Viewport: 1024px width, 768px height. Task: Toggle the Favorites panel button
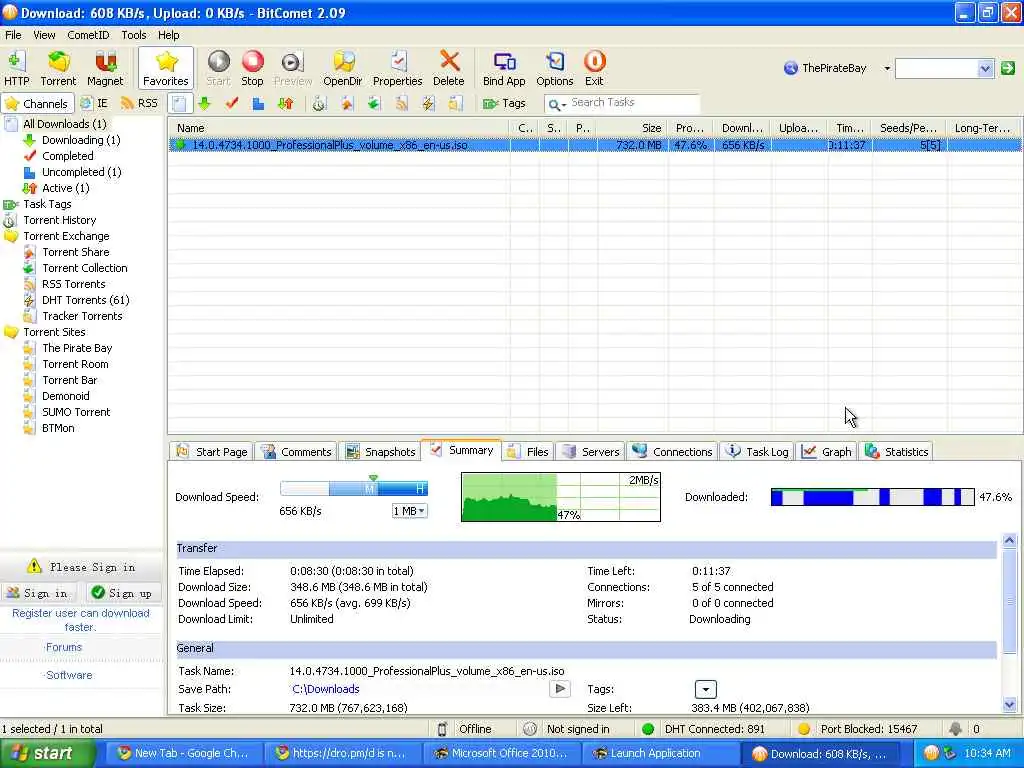tap(166, 68)
